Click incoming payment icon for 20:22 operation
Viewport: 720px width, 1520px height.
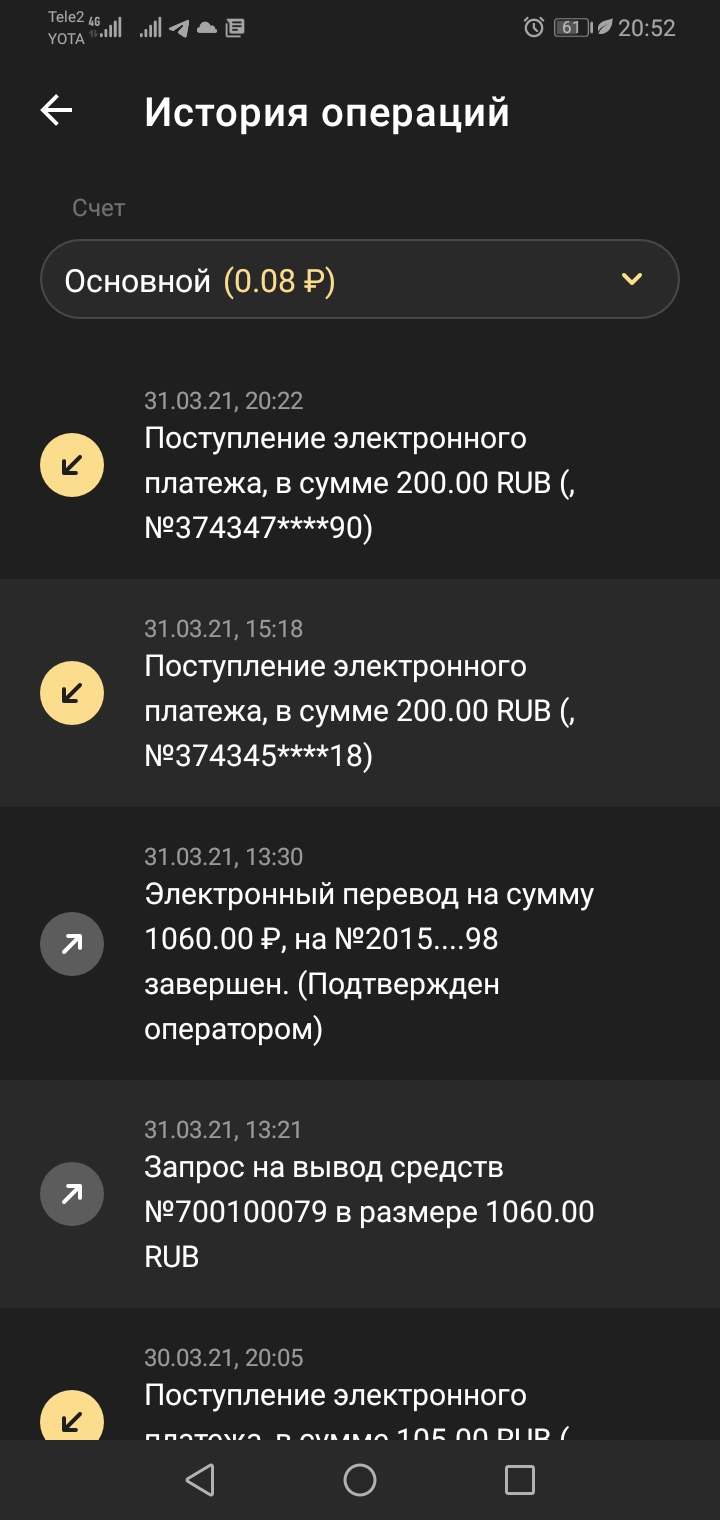[x=72, y=465]
